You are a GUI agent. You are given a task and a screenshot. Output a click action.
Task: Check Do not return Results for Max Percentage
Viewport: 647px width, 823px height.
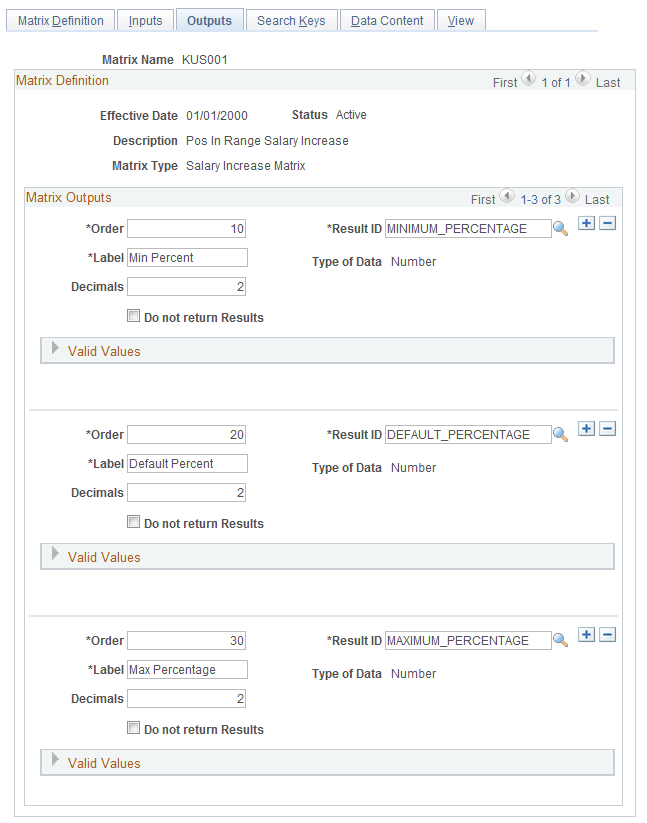pos(133,727)
